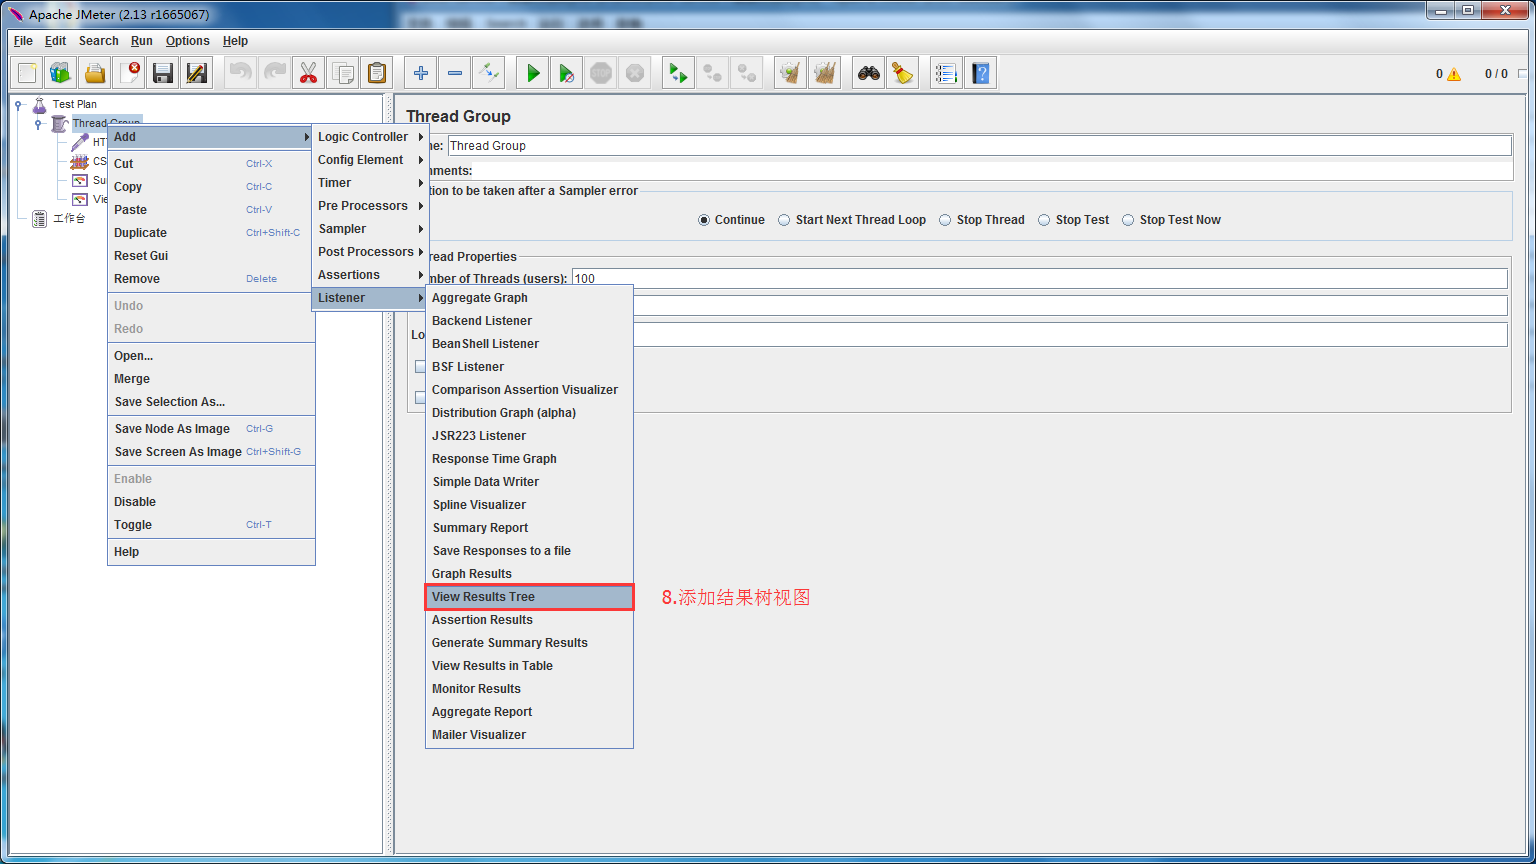Click the Close test plan toolbar icon
Image resolution: width=1536 pixels, height=864 pixels.
point(129,73)
